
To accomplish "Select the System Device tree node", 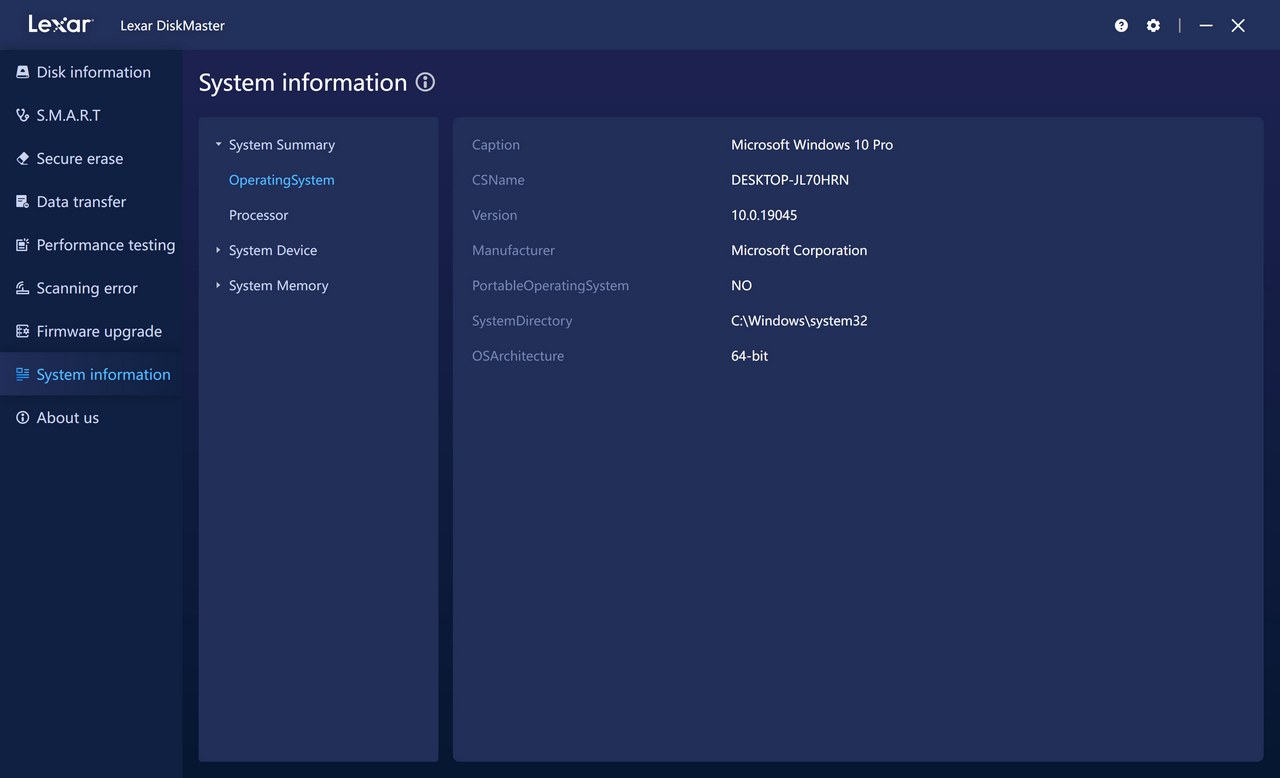I will (x=273, y=250).
